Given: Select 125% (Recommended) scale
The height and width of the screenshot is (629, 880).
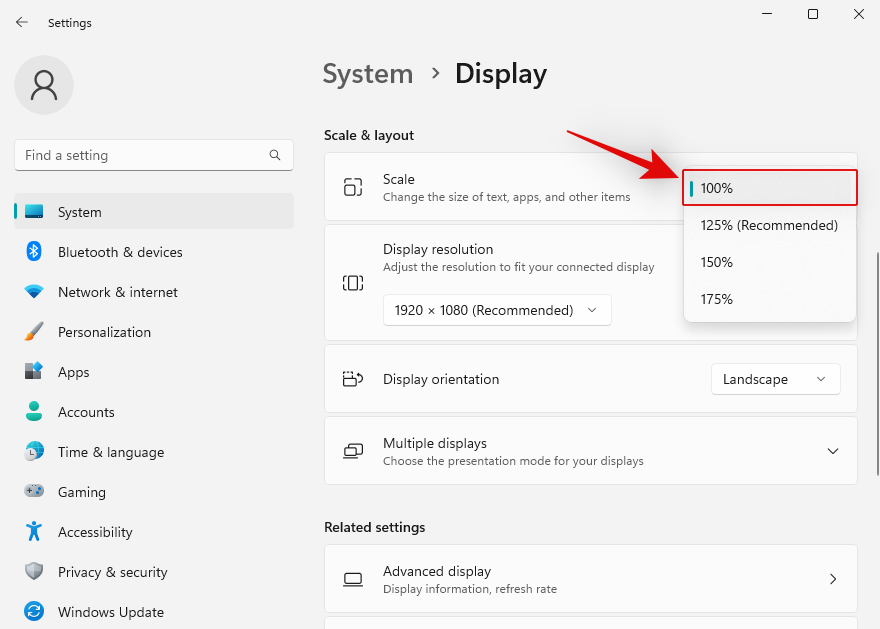Looking at the screenshot, I should (768, 225).
